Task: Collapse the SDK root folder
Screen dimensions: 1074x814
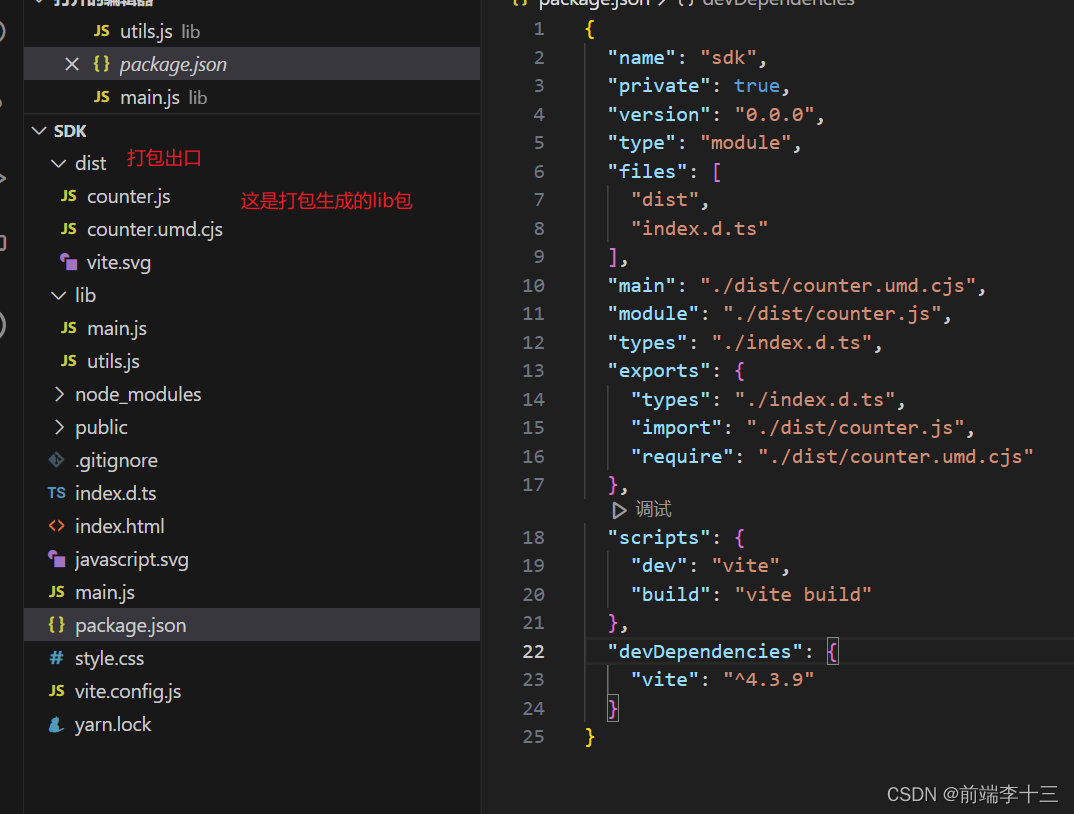Action: click(39, 130)
